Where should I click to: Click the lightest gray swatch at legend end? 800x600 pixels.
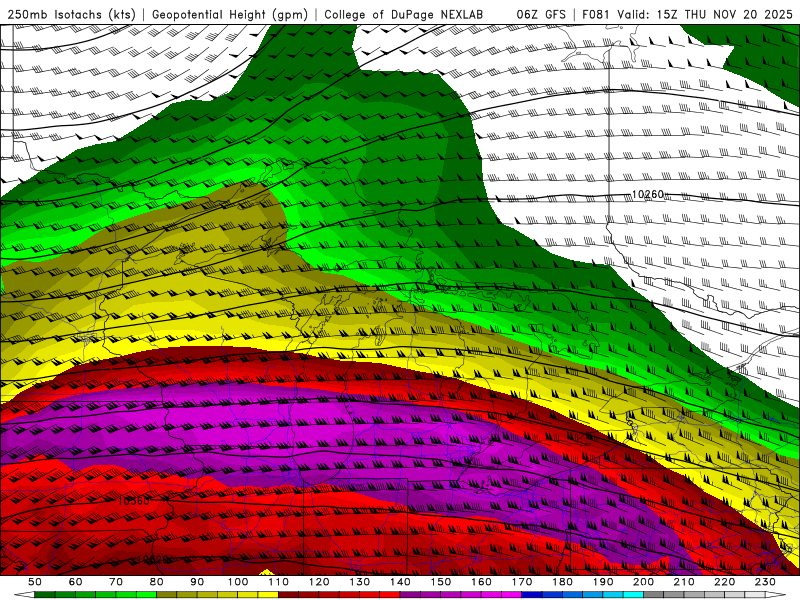755,595
